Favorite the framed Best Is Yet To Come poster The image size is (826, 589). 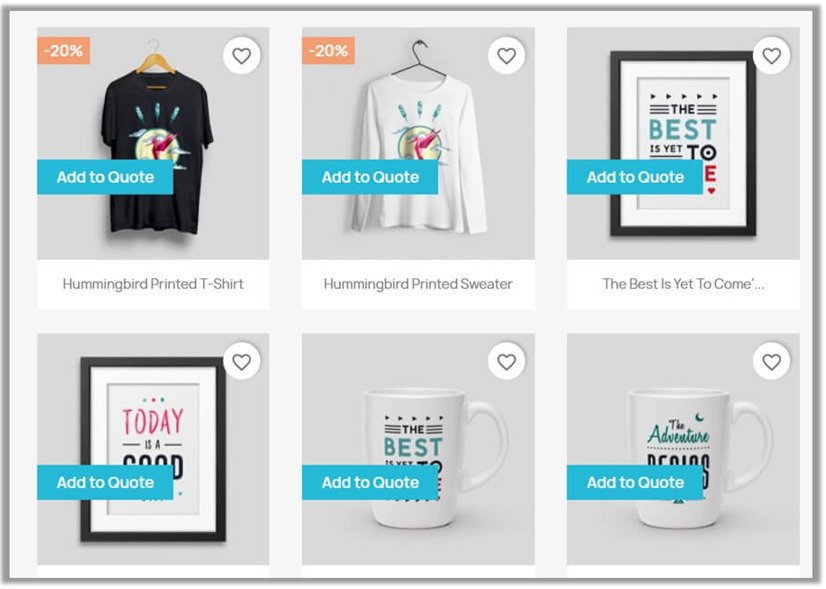(771, 55)
